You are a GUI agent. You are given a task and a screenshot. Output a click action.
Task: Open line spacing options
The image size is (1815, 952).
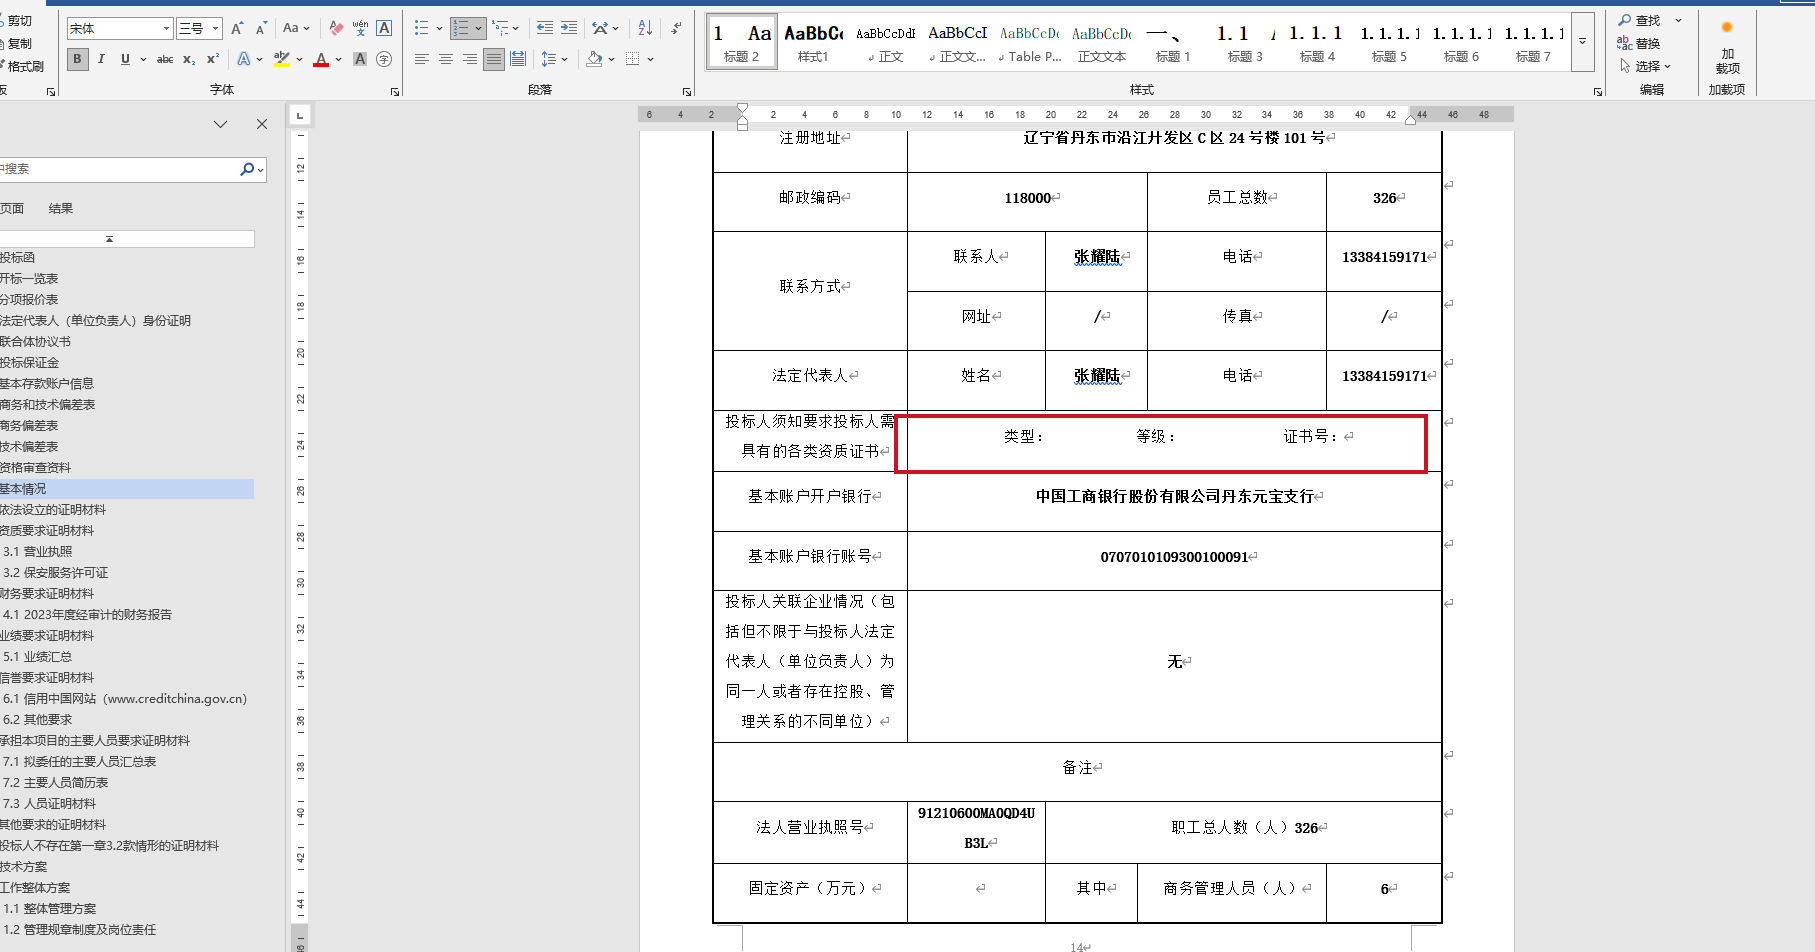(549, 60)
